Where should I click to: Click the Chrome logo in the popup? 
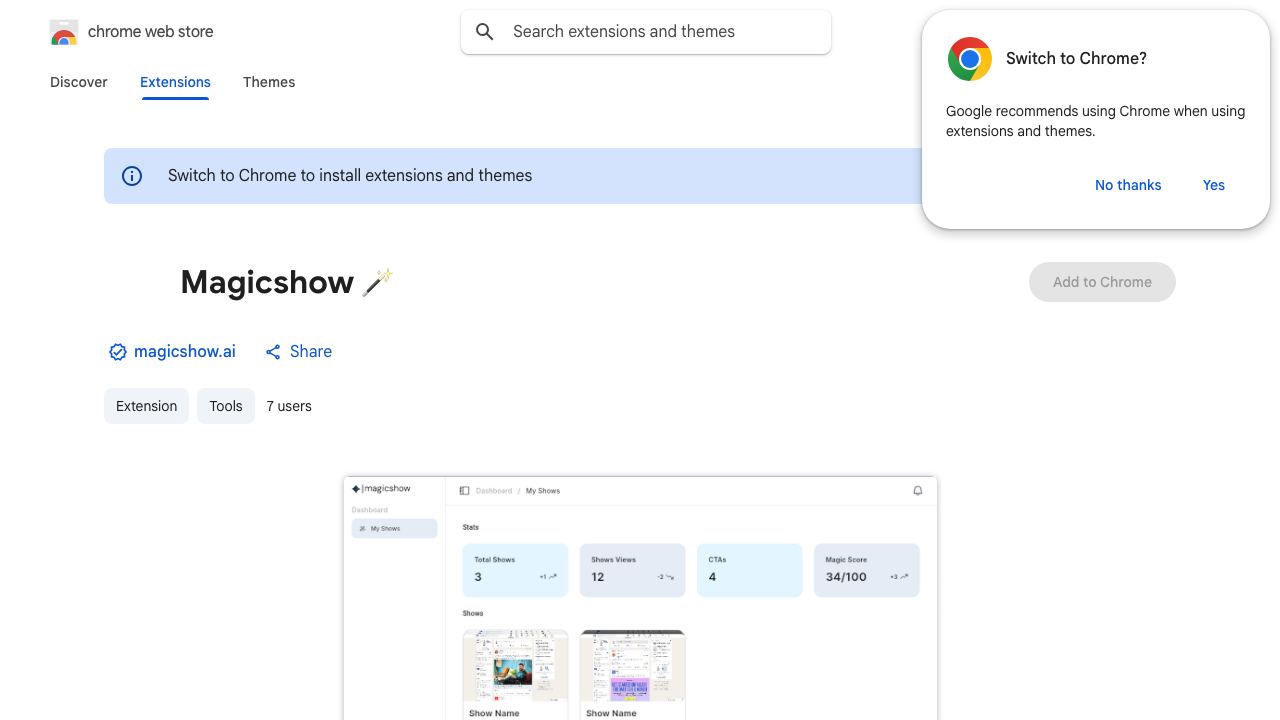click(x=969, y=59)
